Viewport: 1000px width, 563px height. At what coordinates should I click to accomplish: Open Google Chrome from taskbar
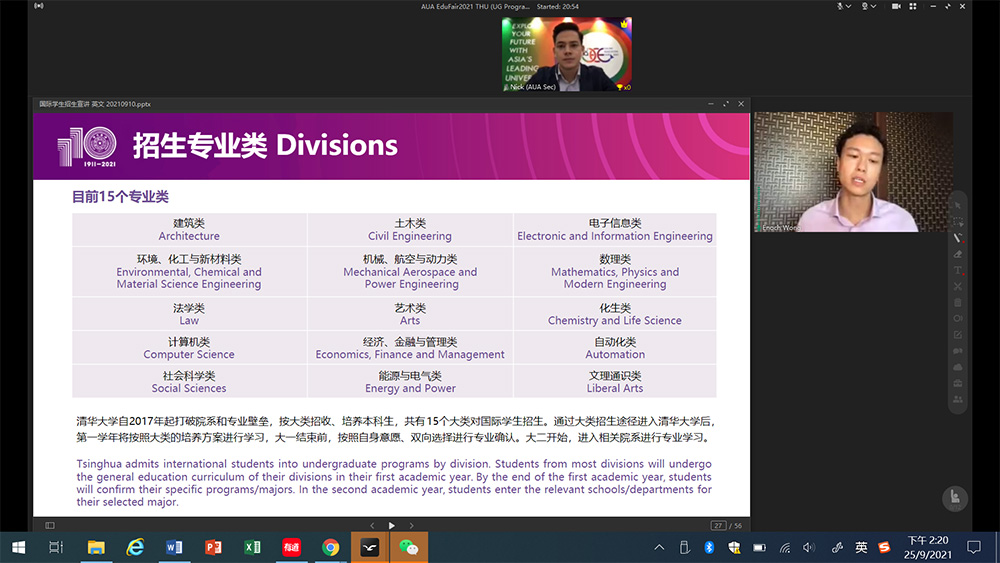[330, 547]
